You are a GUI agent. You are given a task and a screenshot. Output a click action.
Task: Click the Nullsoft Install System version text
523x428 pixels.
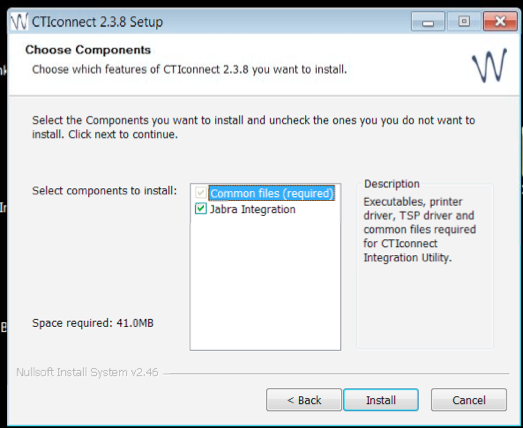[x=87, y=372]
